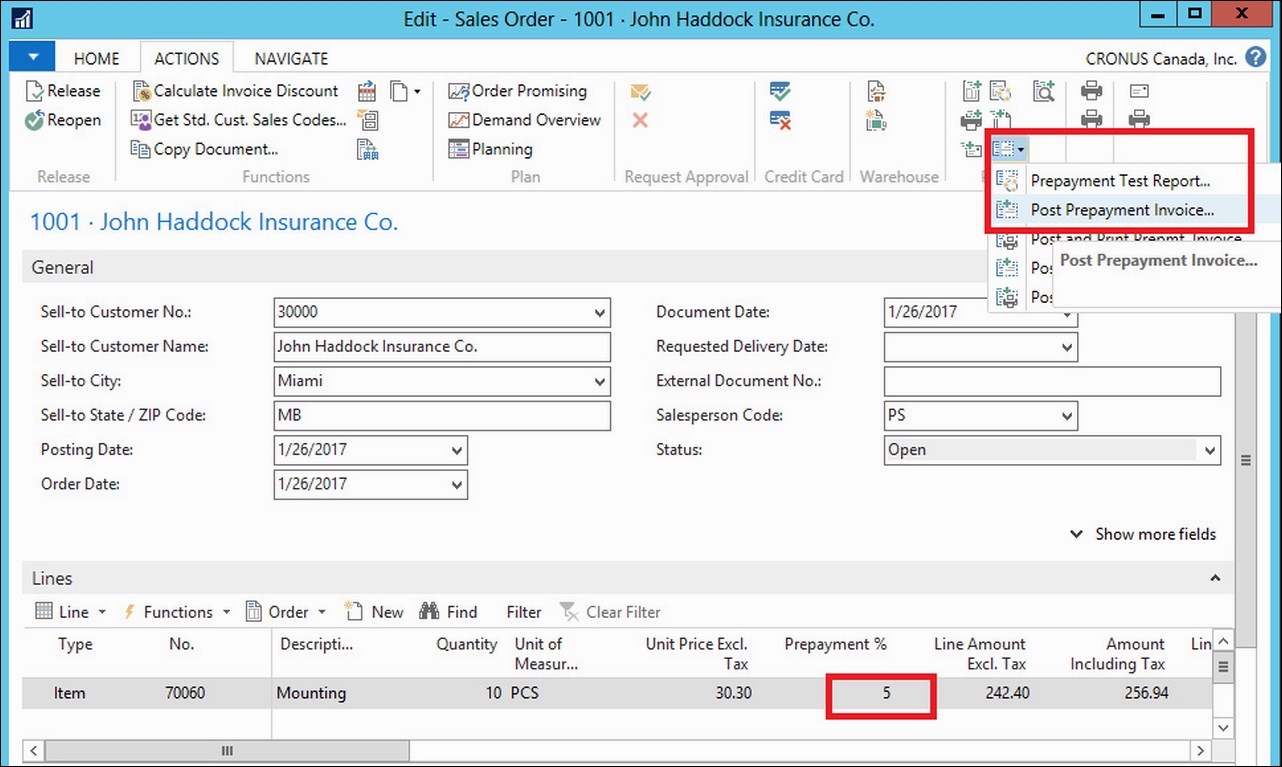This screenshot has height=767, width=1282.
Task: Open Demand Overview
Action: coord(525,120)
